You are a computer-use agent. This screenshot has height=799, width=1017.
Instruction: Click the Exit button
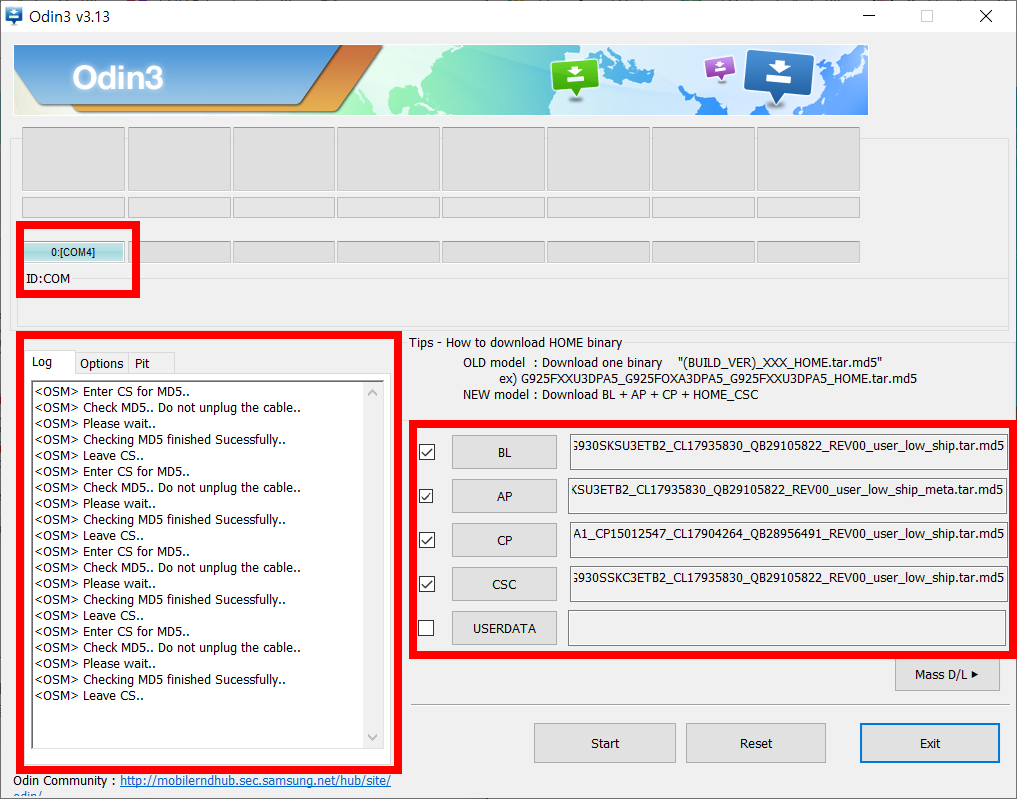[x=929, y=743]
